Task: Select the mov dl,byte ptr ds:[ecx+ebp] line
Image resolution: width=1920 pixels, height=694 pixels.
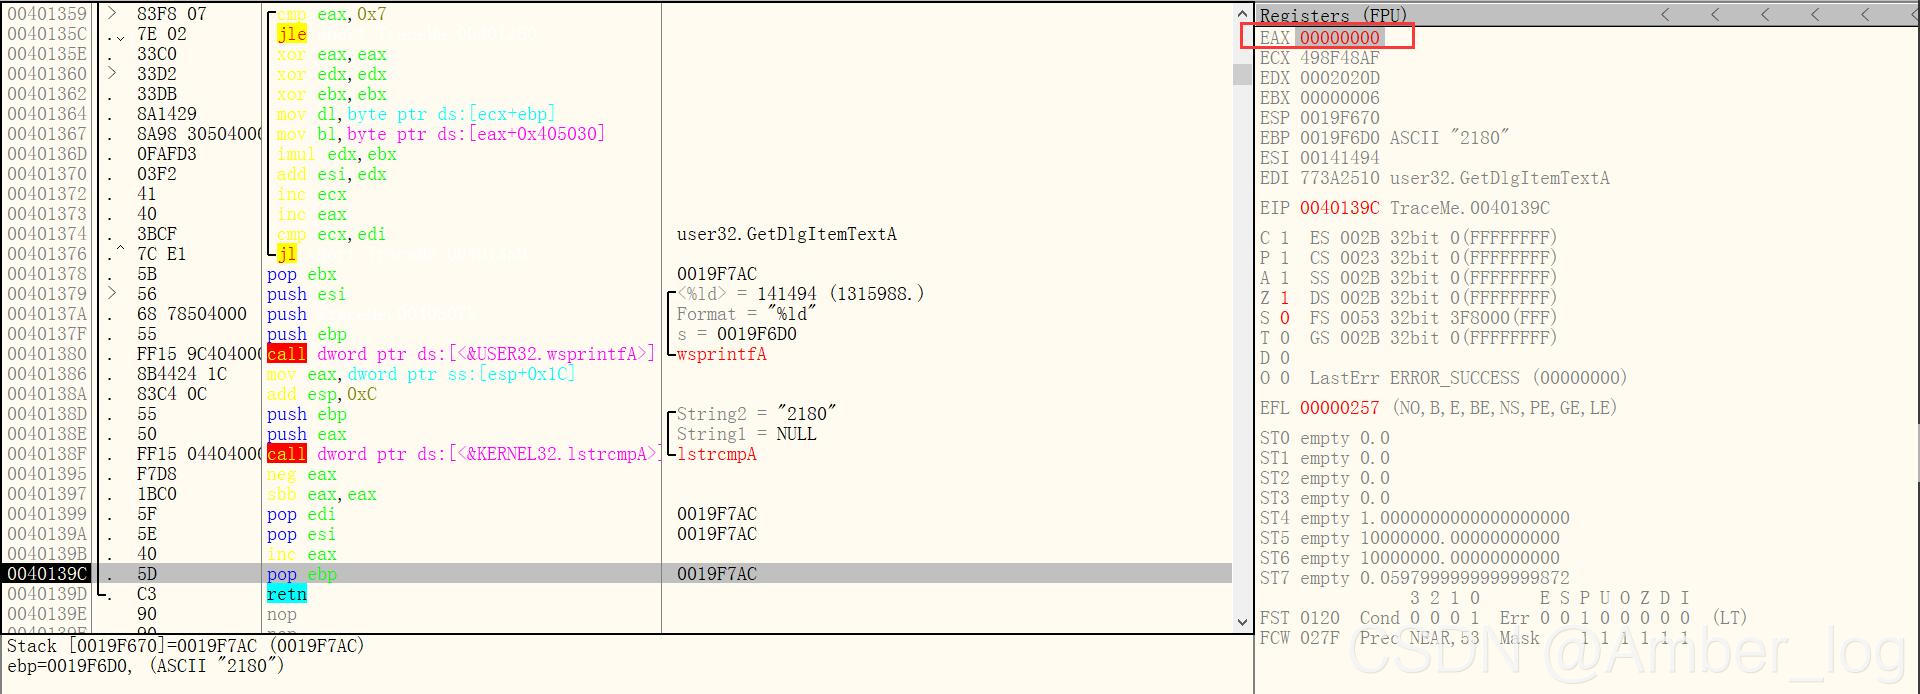Action: pos(416,114)
